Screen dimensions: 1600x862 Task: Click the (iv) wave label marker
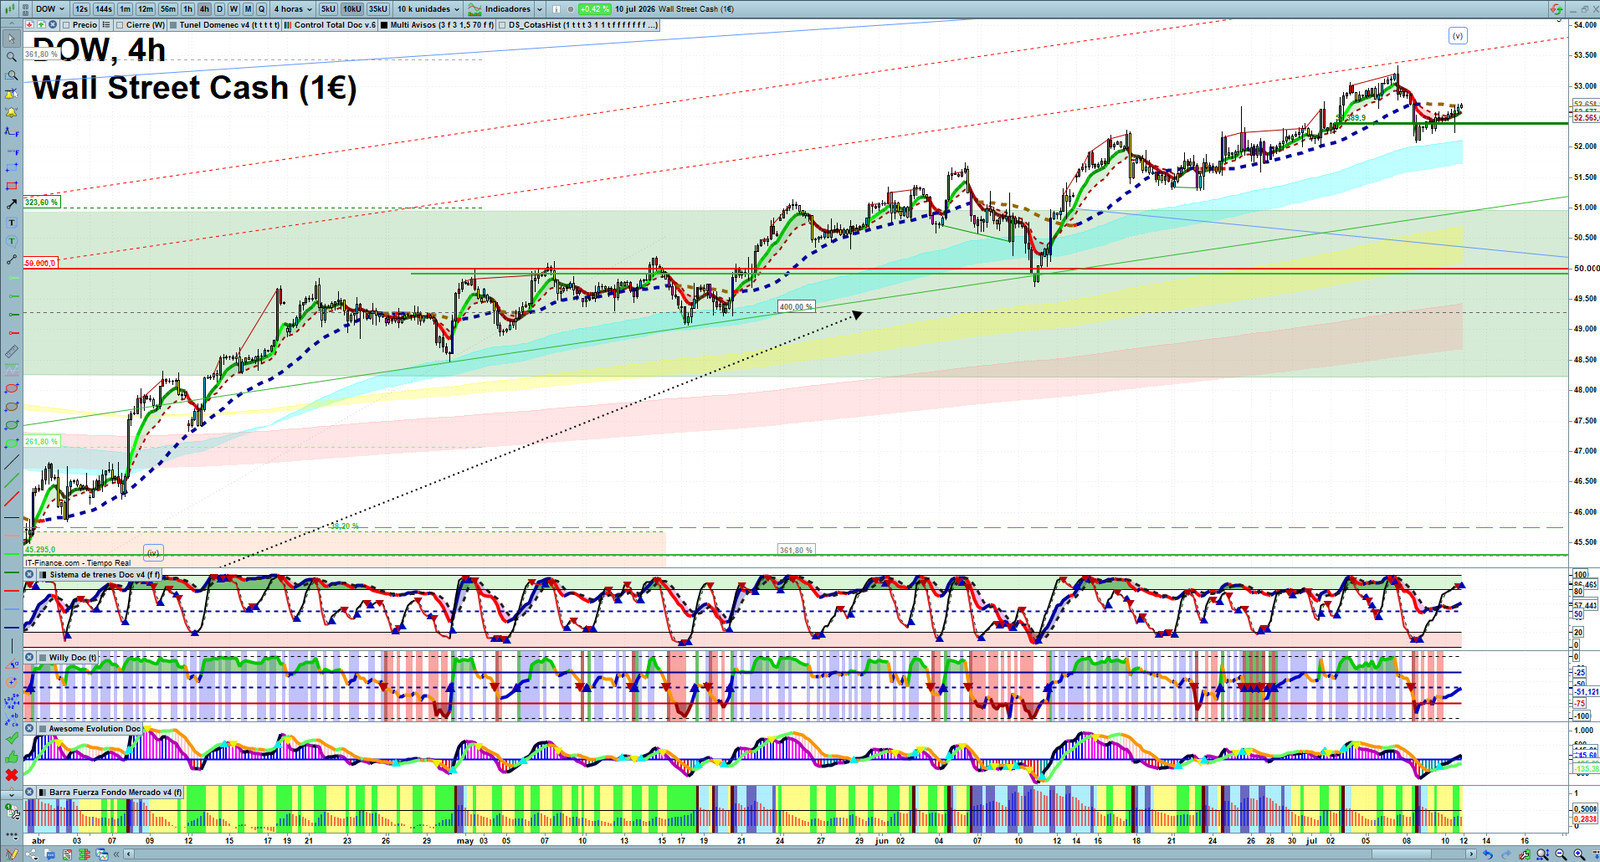pos(153,552)
